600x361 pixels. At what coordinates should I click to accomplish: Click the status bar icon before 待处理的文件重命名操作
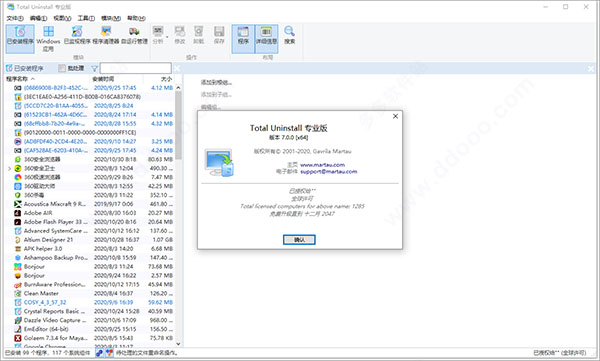point(109,353)
